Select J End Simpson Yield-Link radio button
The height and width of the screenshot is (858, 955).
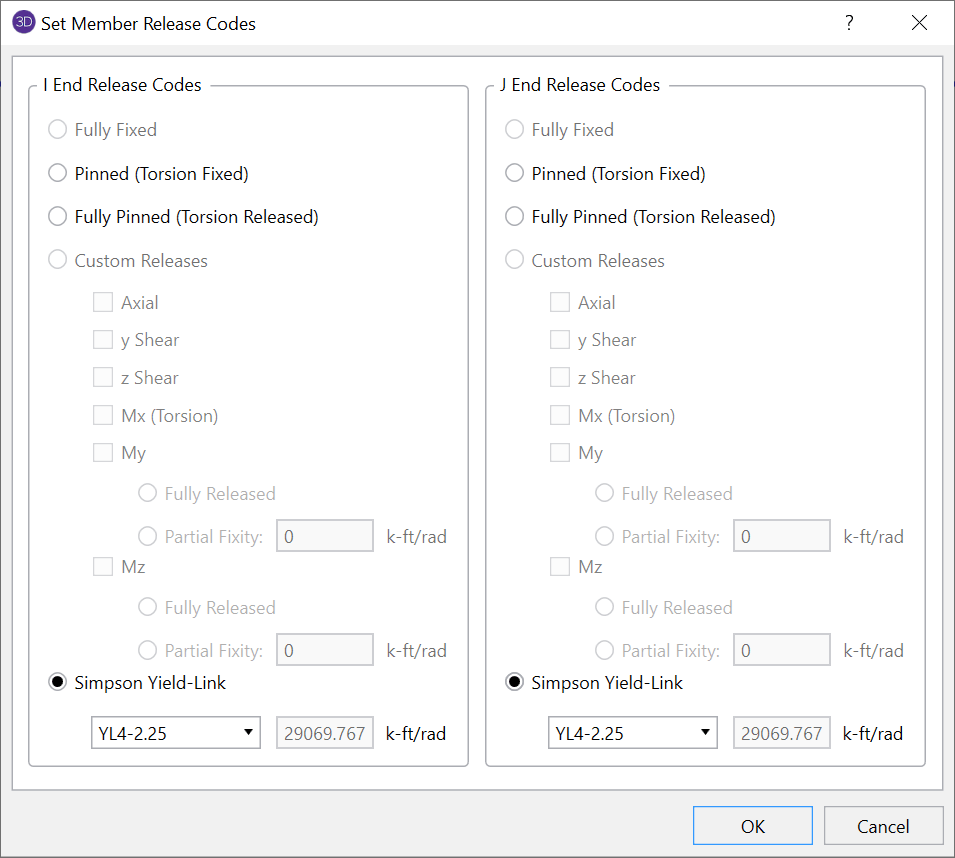(x=515, y=684)
